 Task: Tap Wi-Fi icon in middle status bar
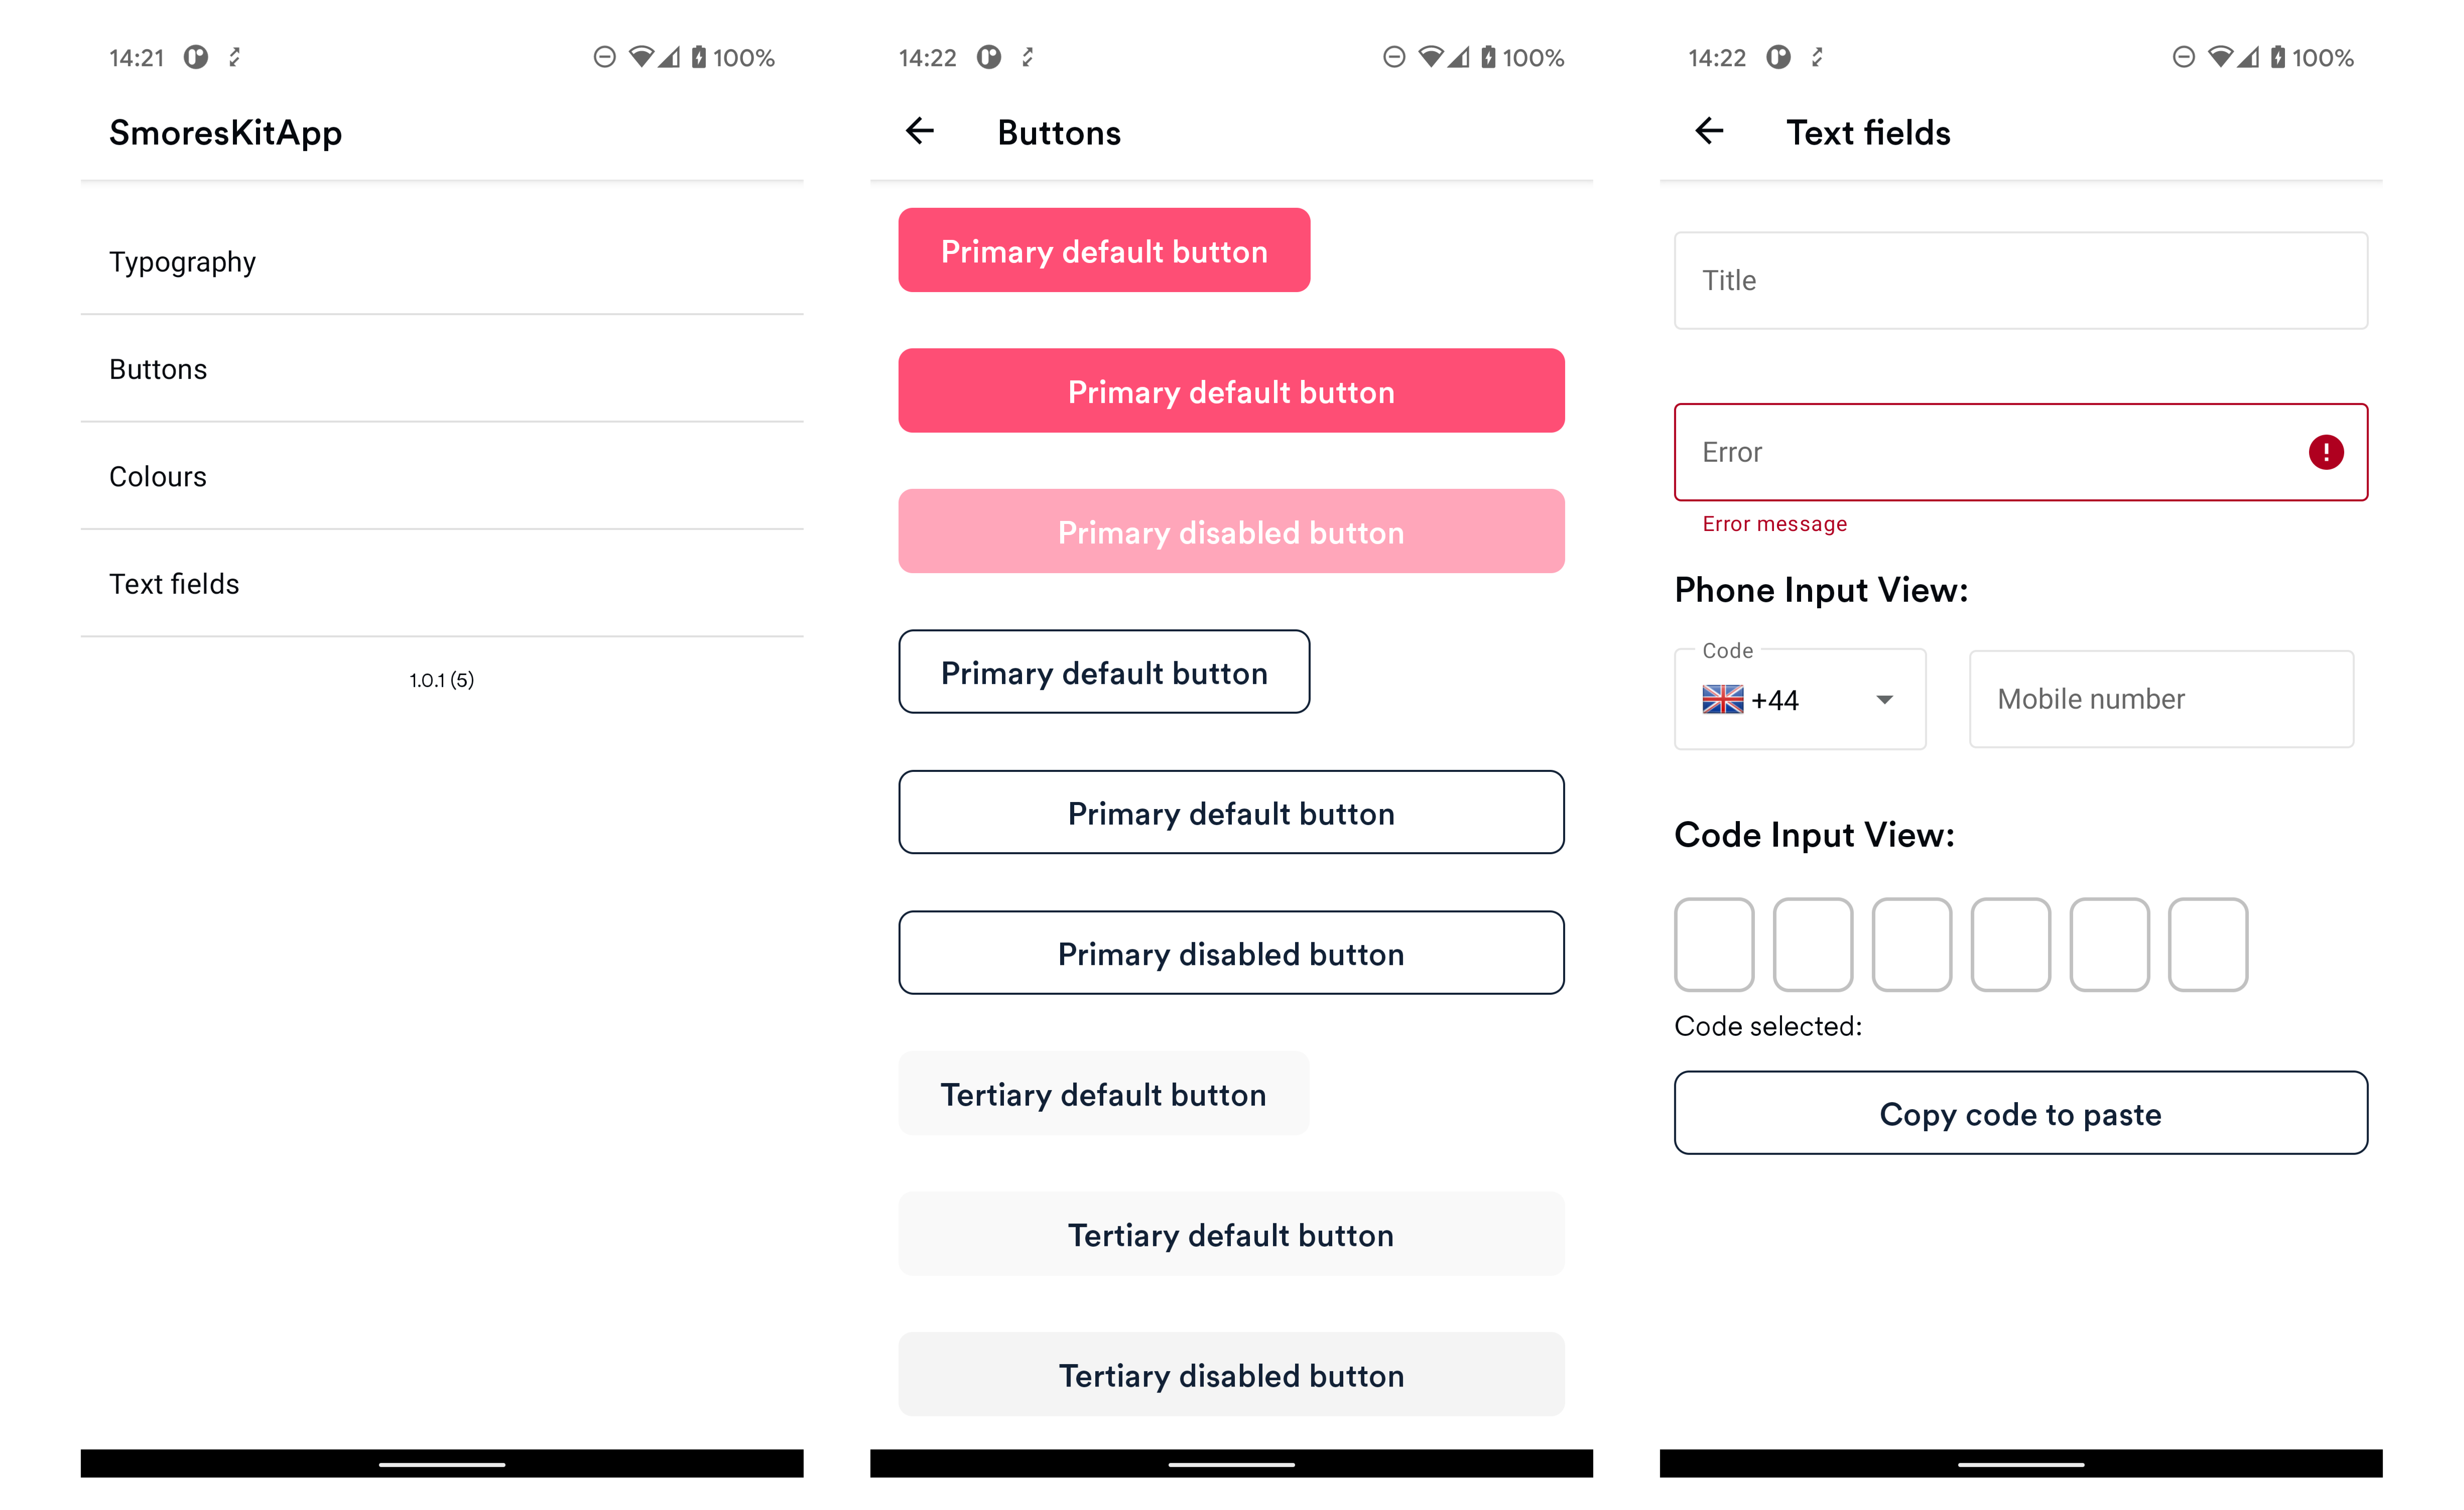pyautogui.click(x=1431, y=57)
